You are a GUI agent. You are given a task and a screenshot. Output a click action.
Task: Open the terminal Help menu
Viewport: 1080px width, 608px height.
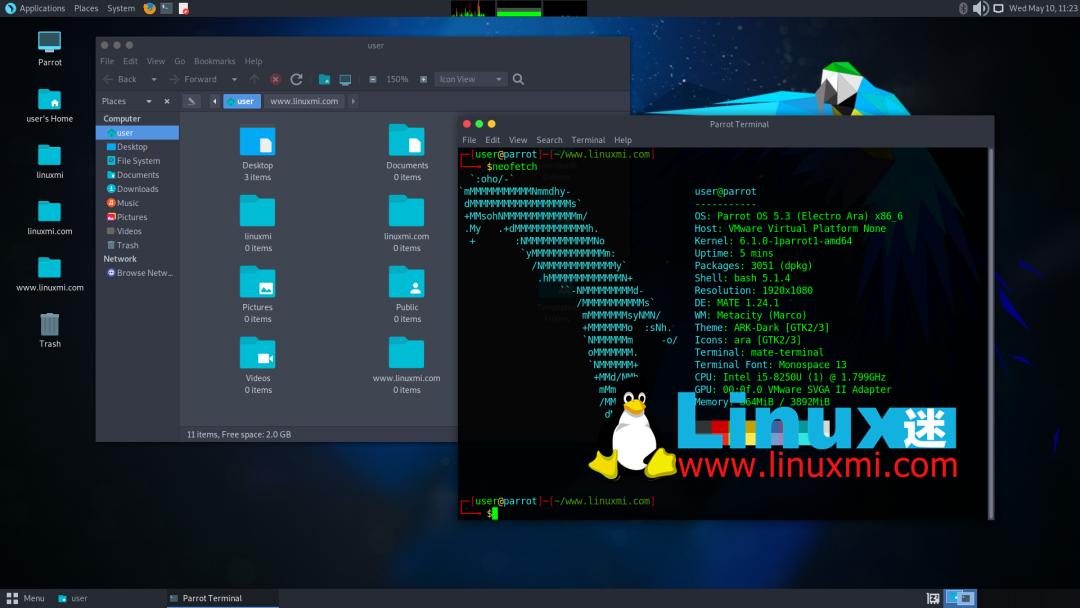[x=623, y=140]
